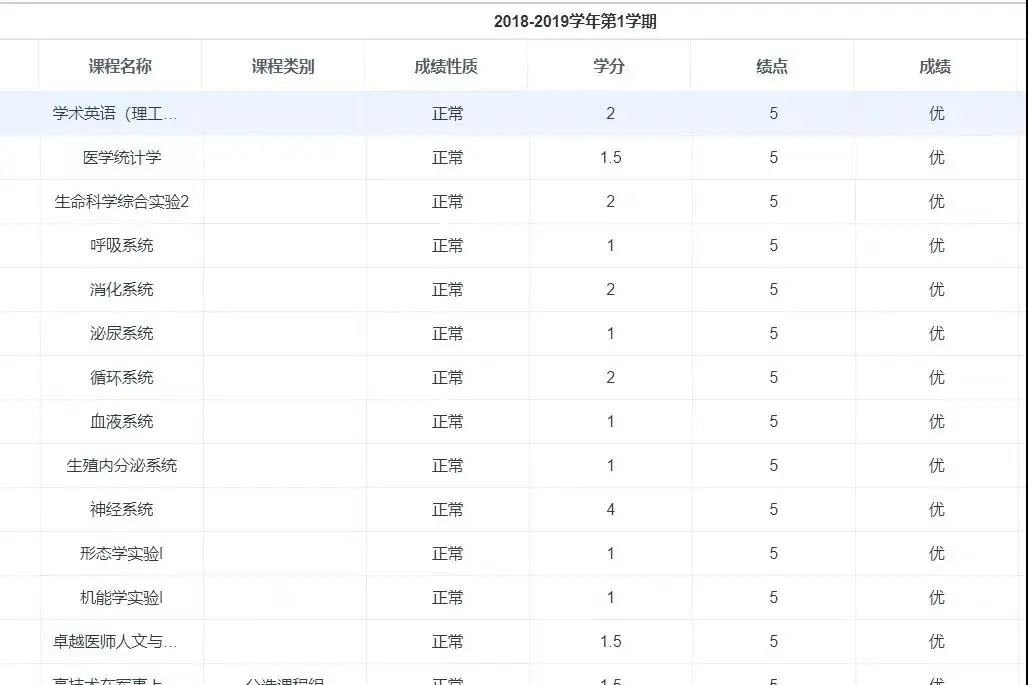The width and height of the screenshot is (1028, 685).
Task: Select the 生殖内分泌系统 course name
Action: (x=122, y=466)
